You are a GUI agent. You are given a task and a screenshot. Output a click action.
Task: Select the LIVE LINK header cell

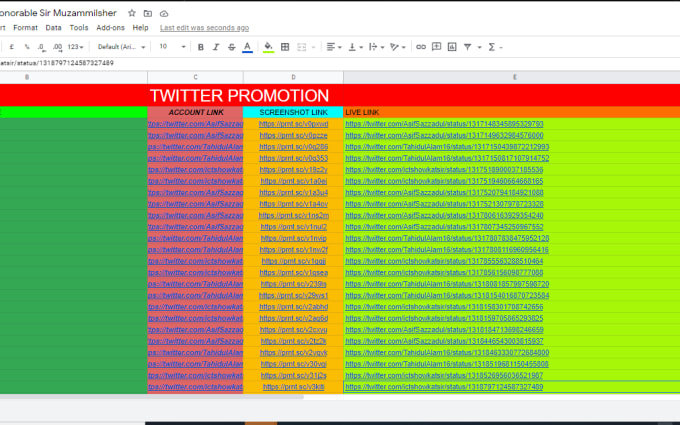pos(512,112)
